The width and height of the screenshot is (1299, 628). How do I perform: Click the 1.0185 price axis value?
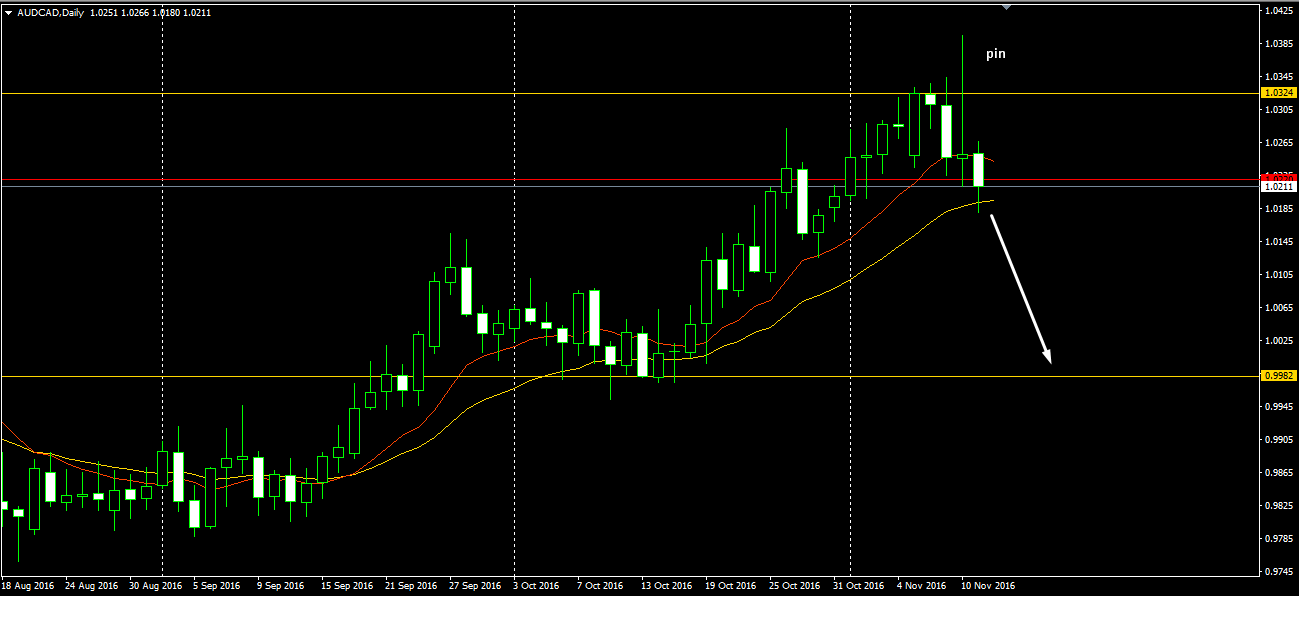pyautogui.click(x=1279, y=209)
